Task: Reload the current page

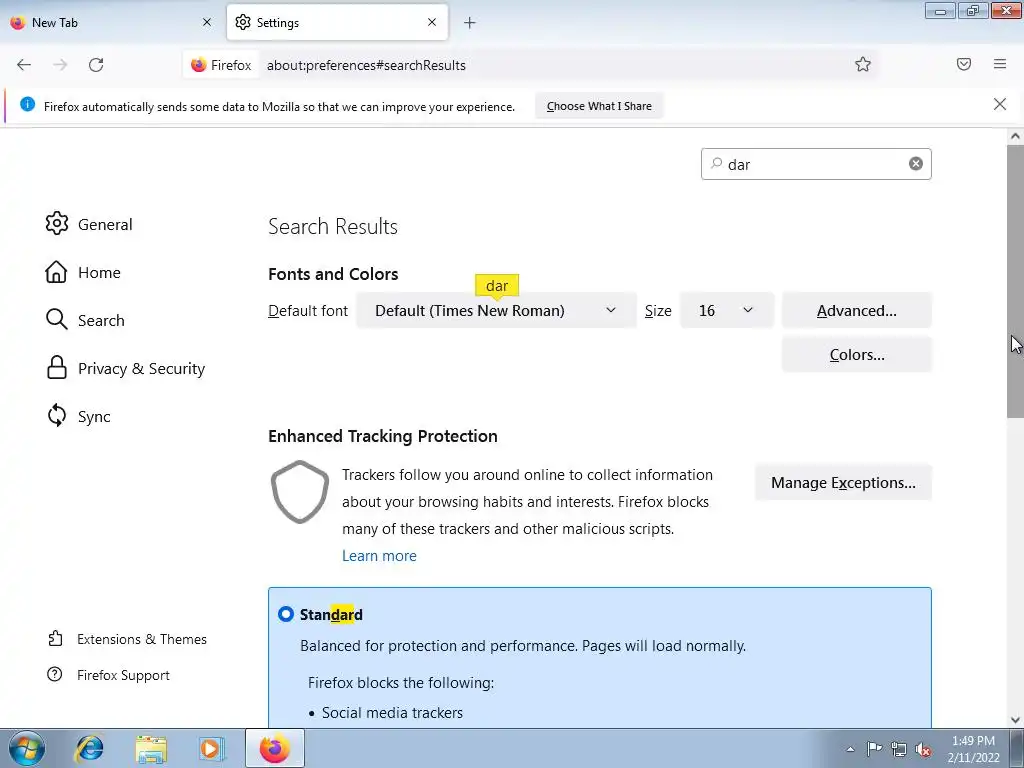Action: 96,65
